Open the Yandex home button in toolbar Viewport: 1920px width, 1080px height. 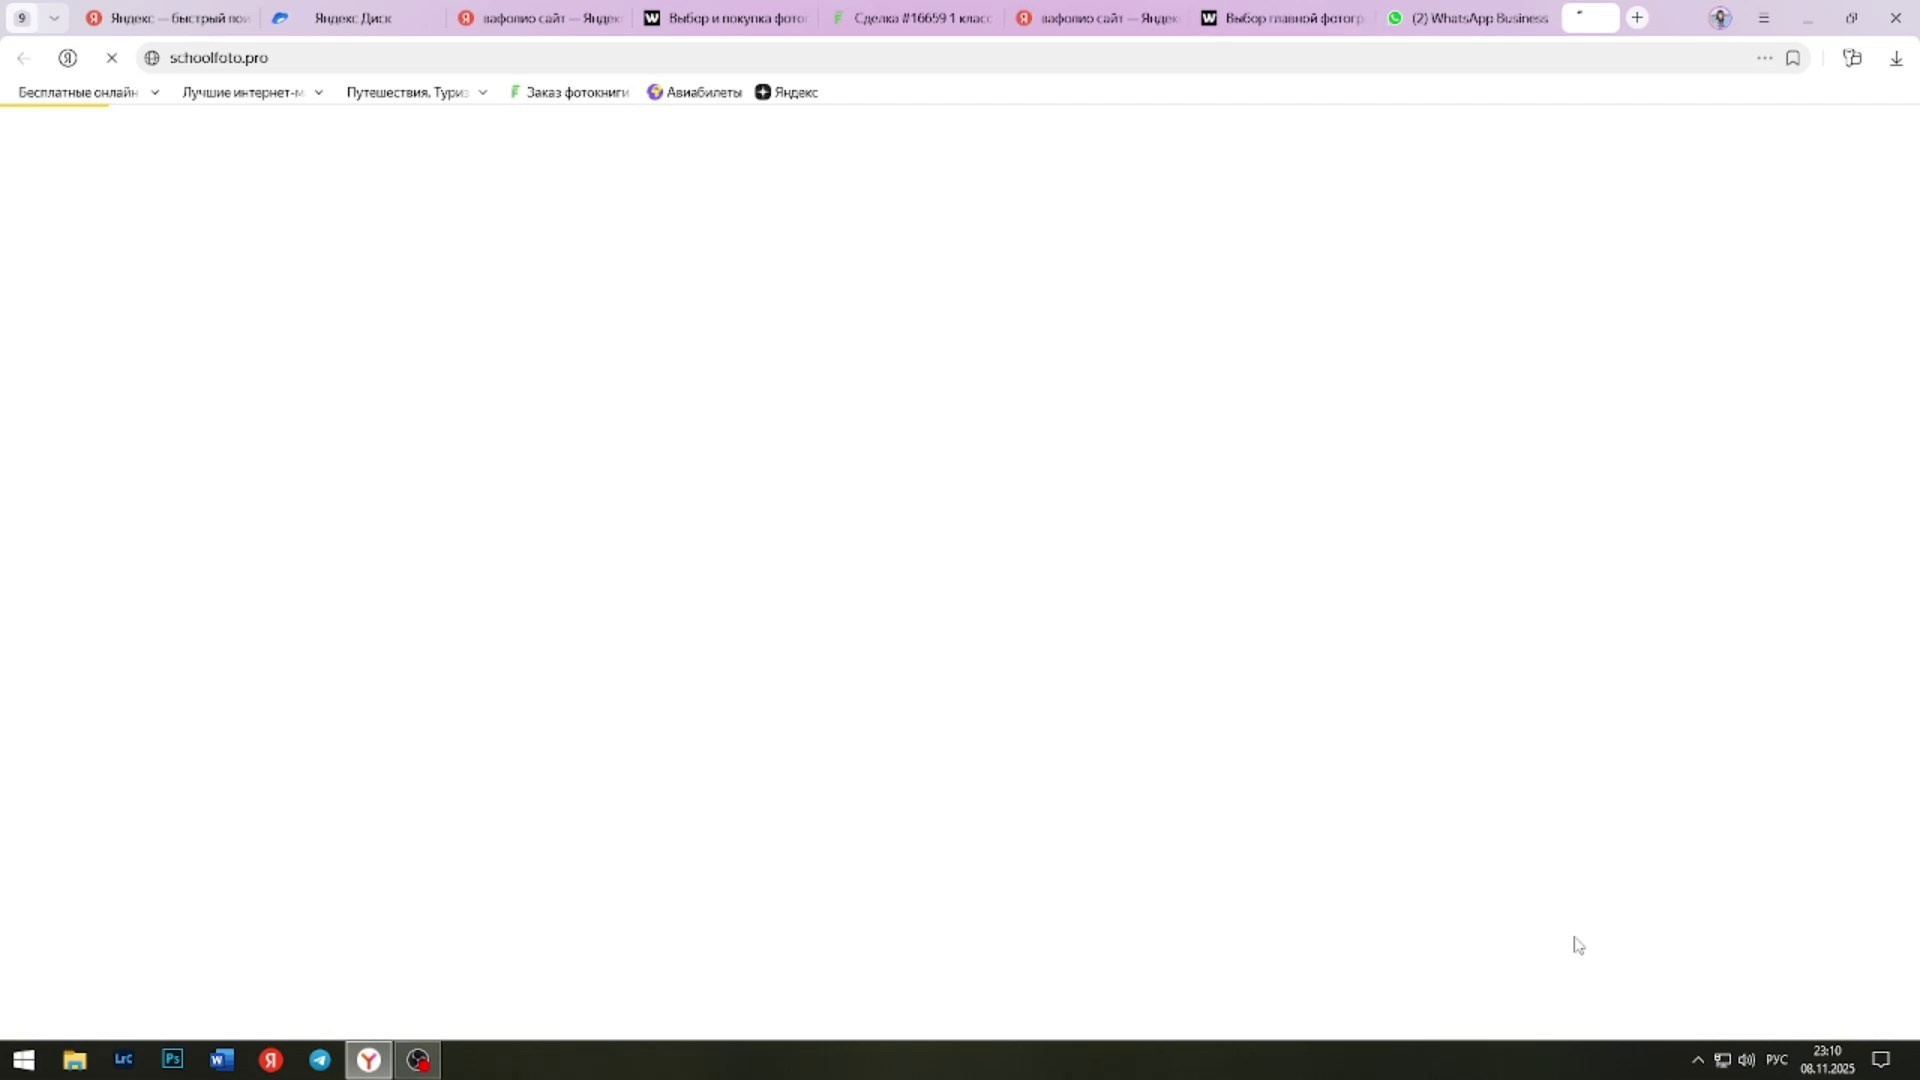68,58
